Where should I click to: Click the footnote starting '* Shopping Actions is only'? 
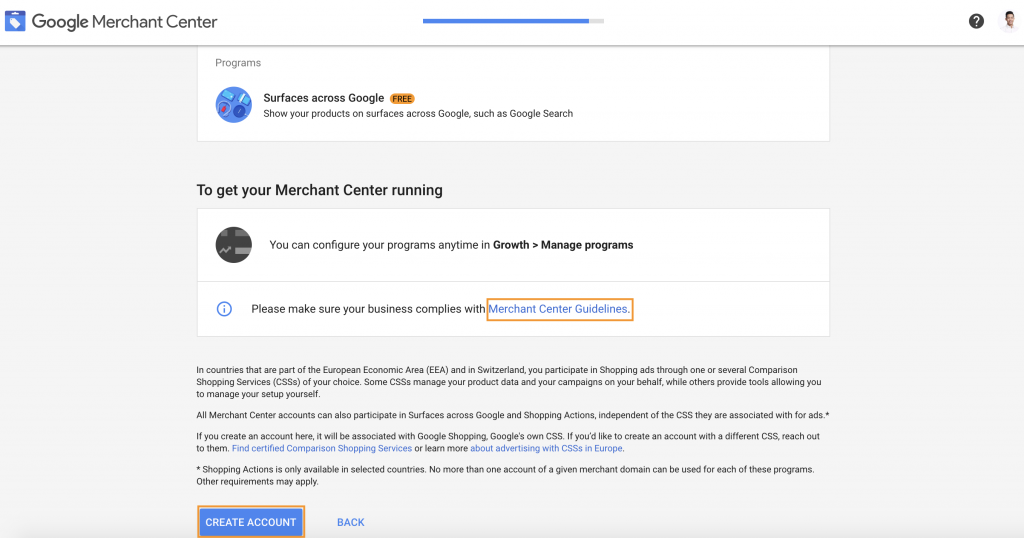(x=505, y=475)
